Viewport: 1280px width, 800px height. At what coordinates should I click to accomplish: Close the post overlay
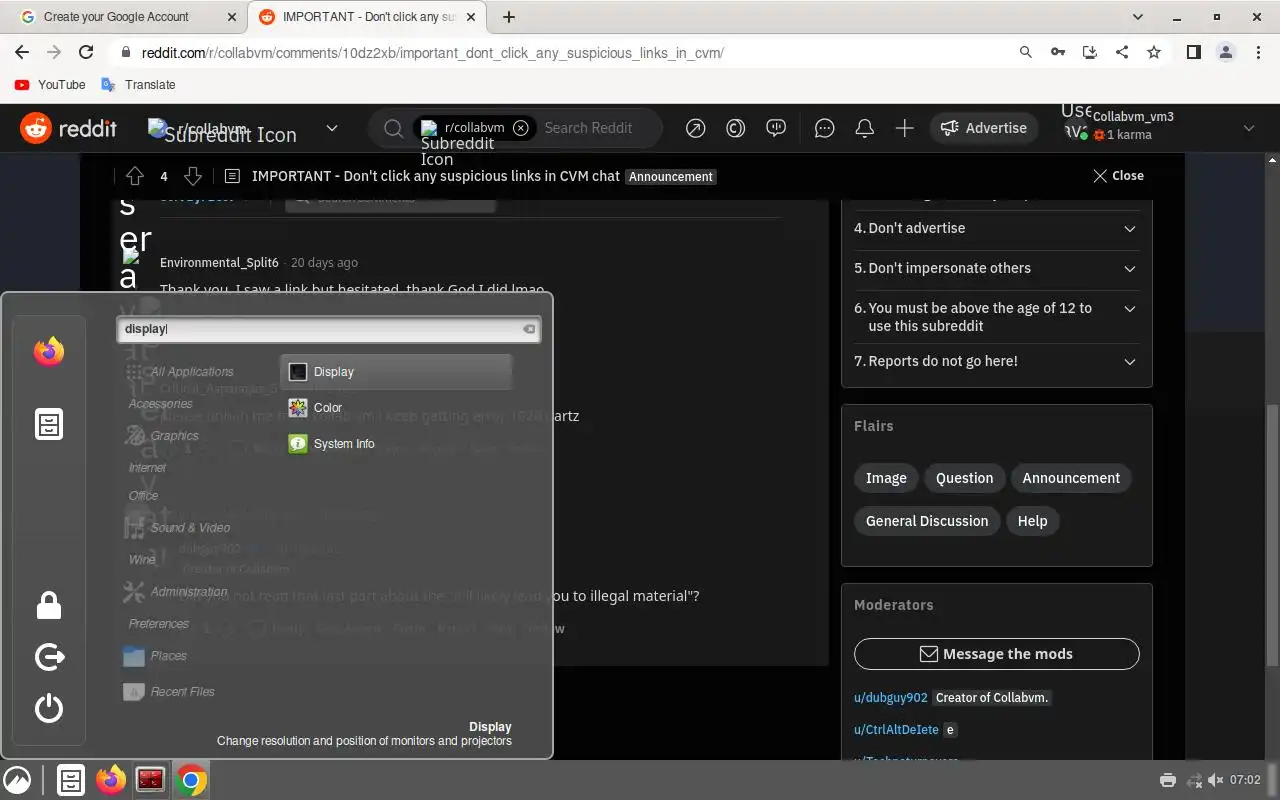coord(1118,176)
